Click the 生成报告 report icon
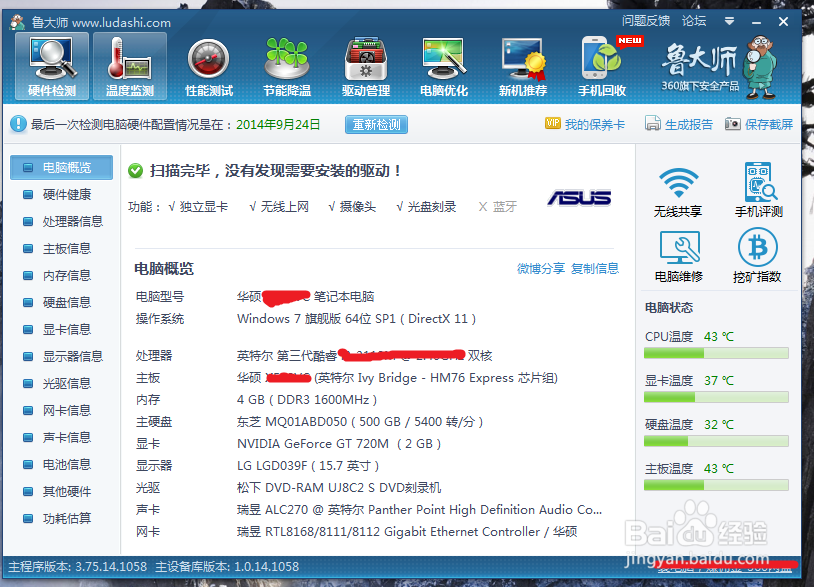The height and width of the screenshot is (587, 814). [x=653, y=124]
